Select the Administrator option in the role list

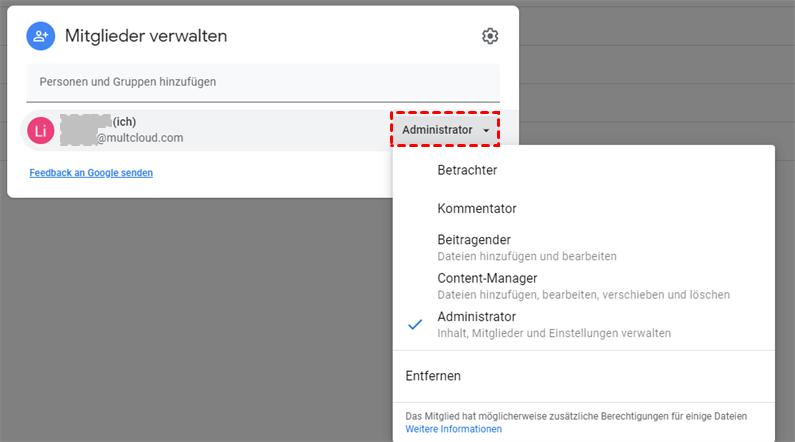click(x=476, y=316)
